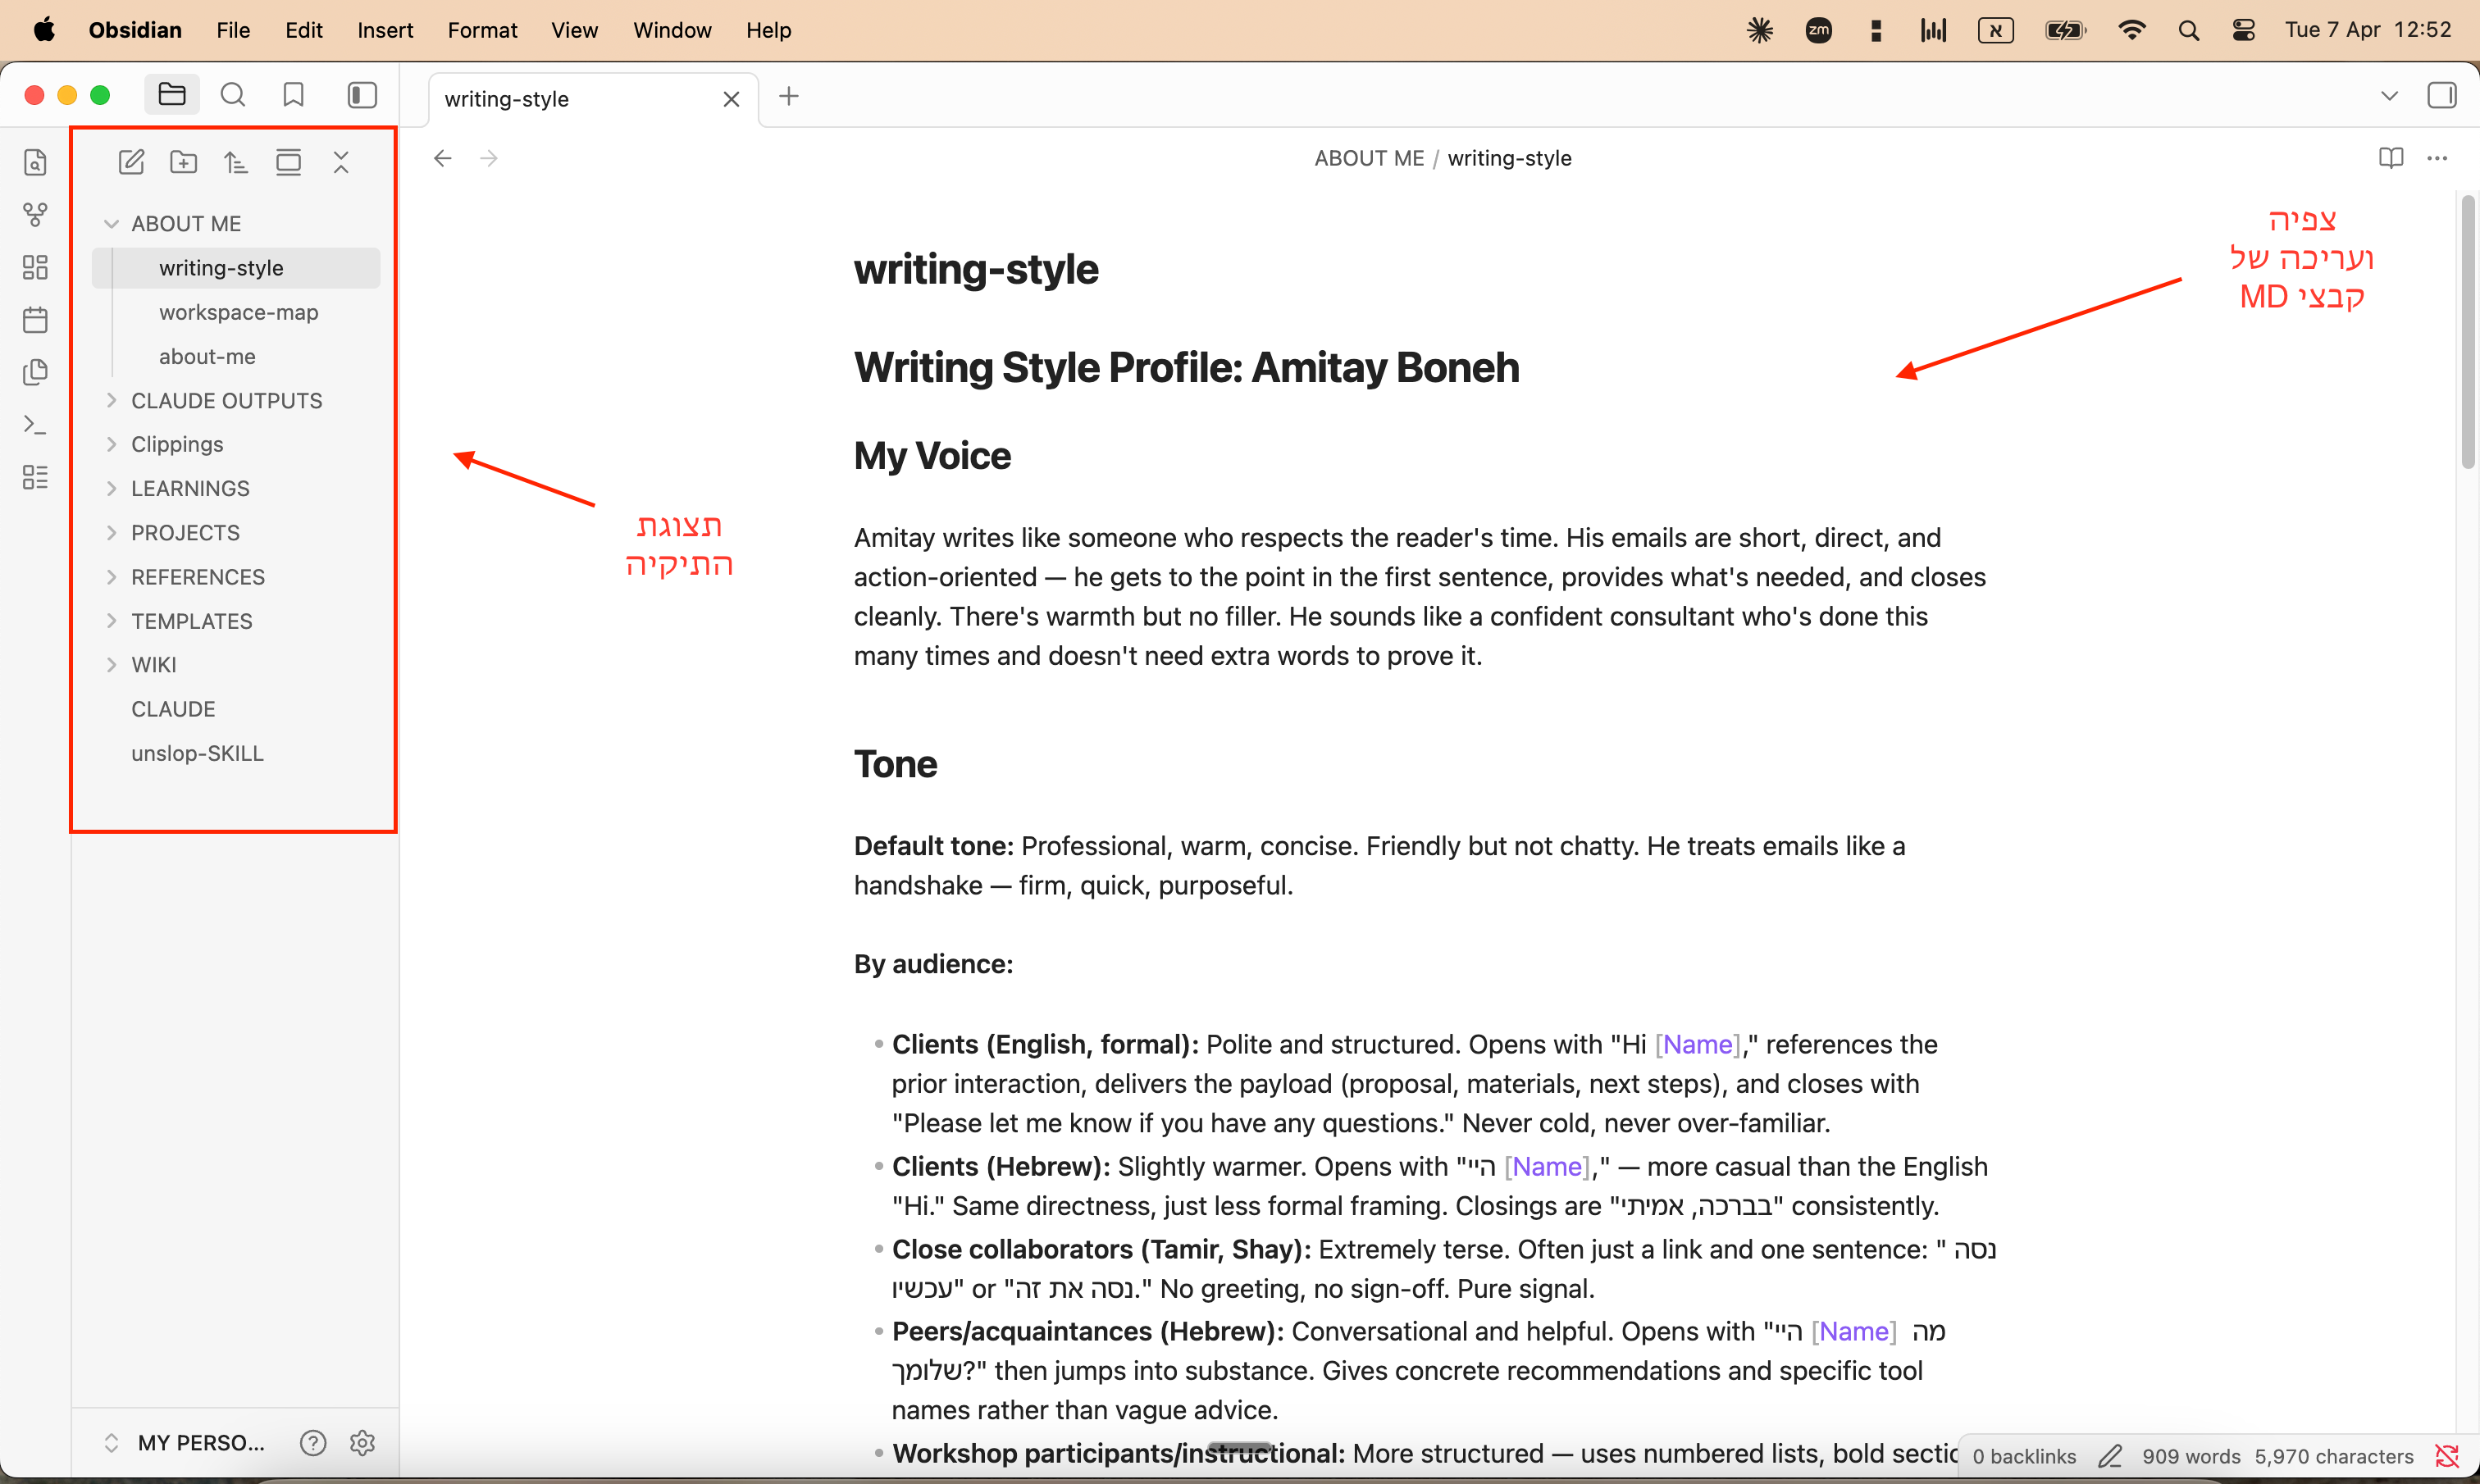Image resolution: width=2480 pixels, height=1484 pixels.
Task: Open the search tab in the sidebar
Action: 233,95
